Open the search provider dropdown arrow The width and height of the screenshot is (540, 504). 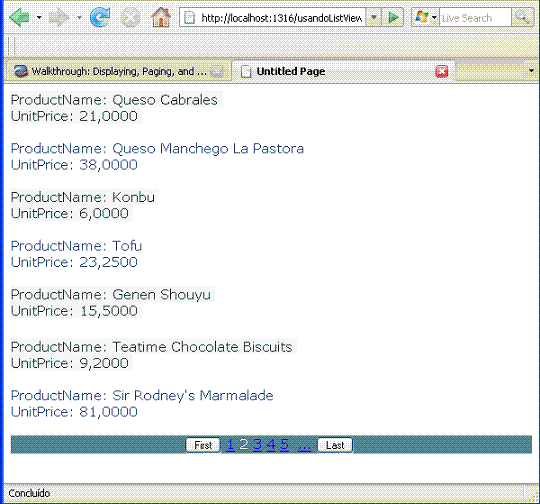click(x=434, y=17)
